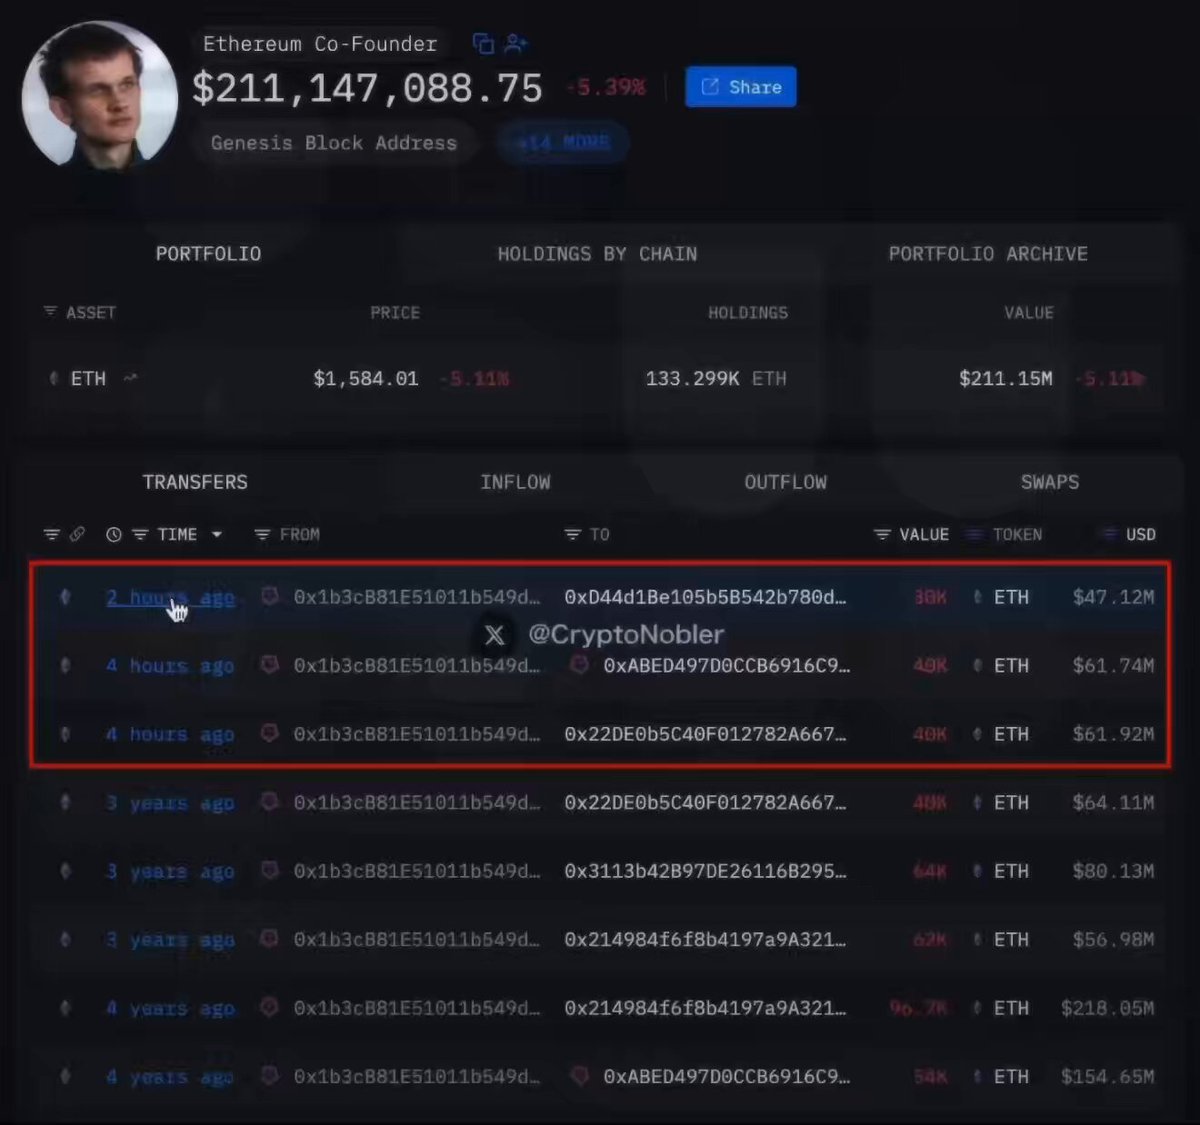Click the add-user follow icon beside Ethereum Co-Founder
Viewport: 1200px width, 1125px height.
(516, 43)
